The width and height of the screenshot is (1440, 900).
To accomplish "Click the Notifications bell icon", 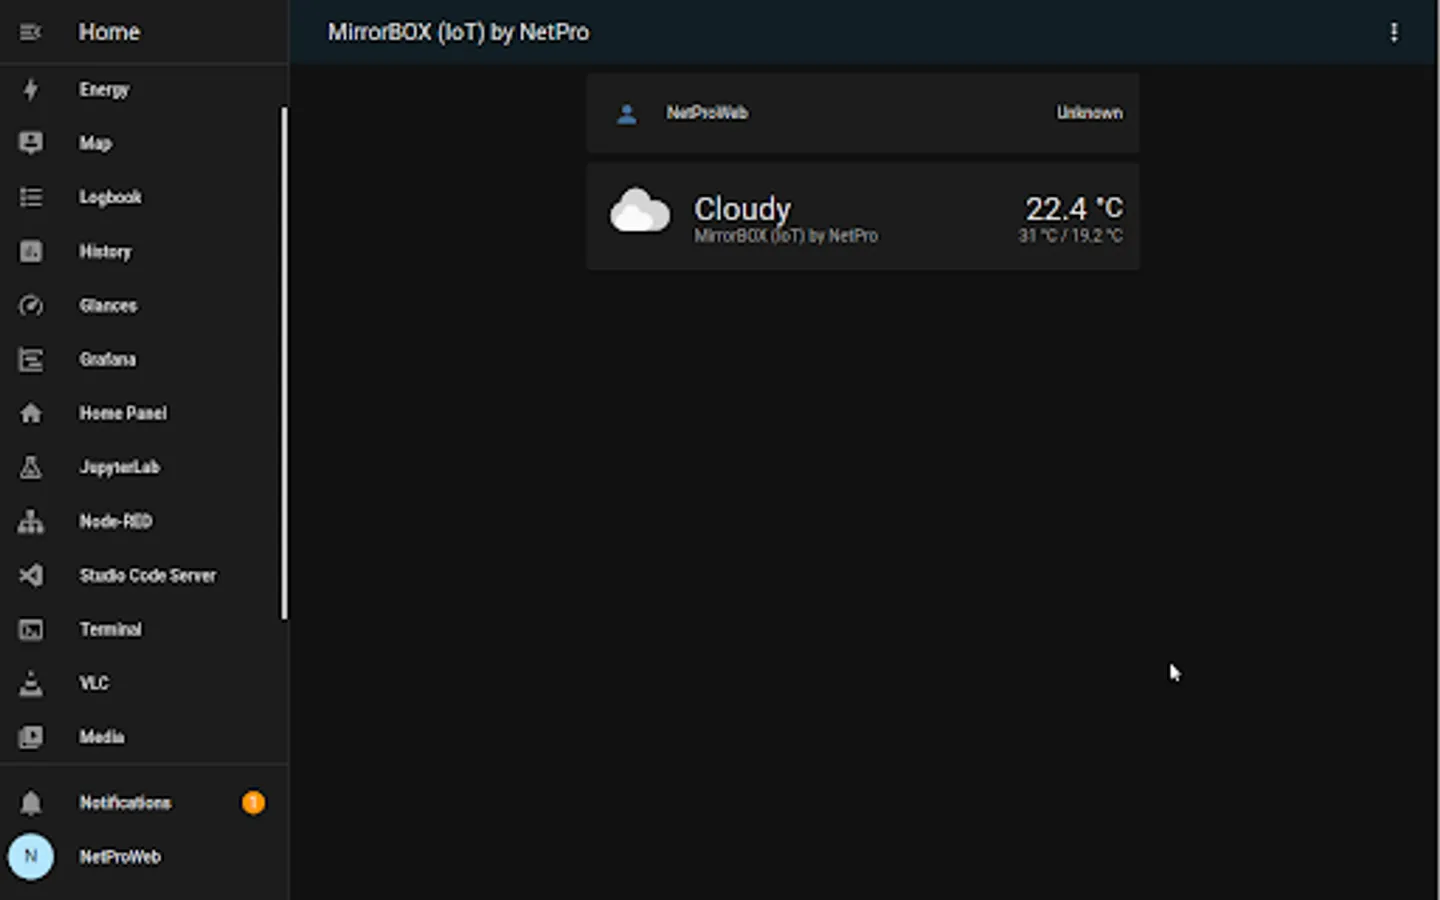I will click(x=31, y=802).
